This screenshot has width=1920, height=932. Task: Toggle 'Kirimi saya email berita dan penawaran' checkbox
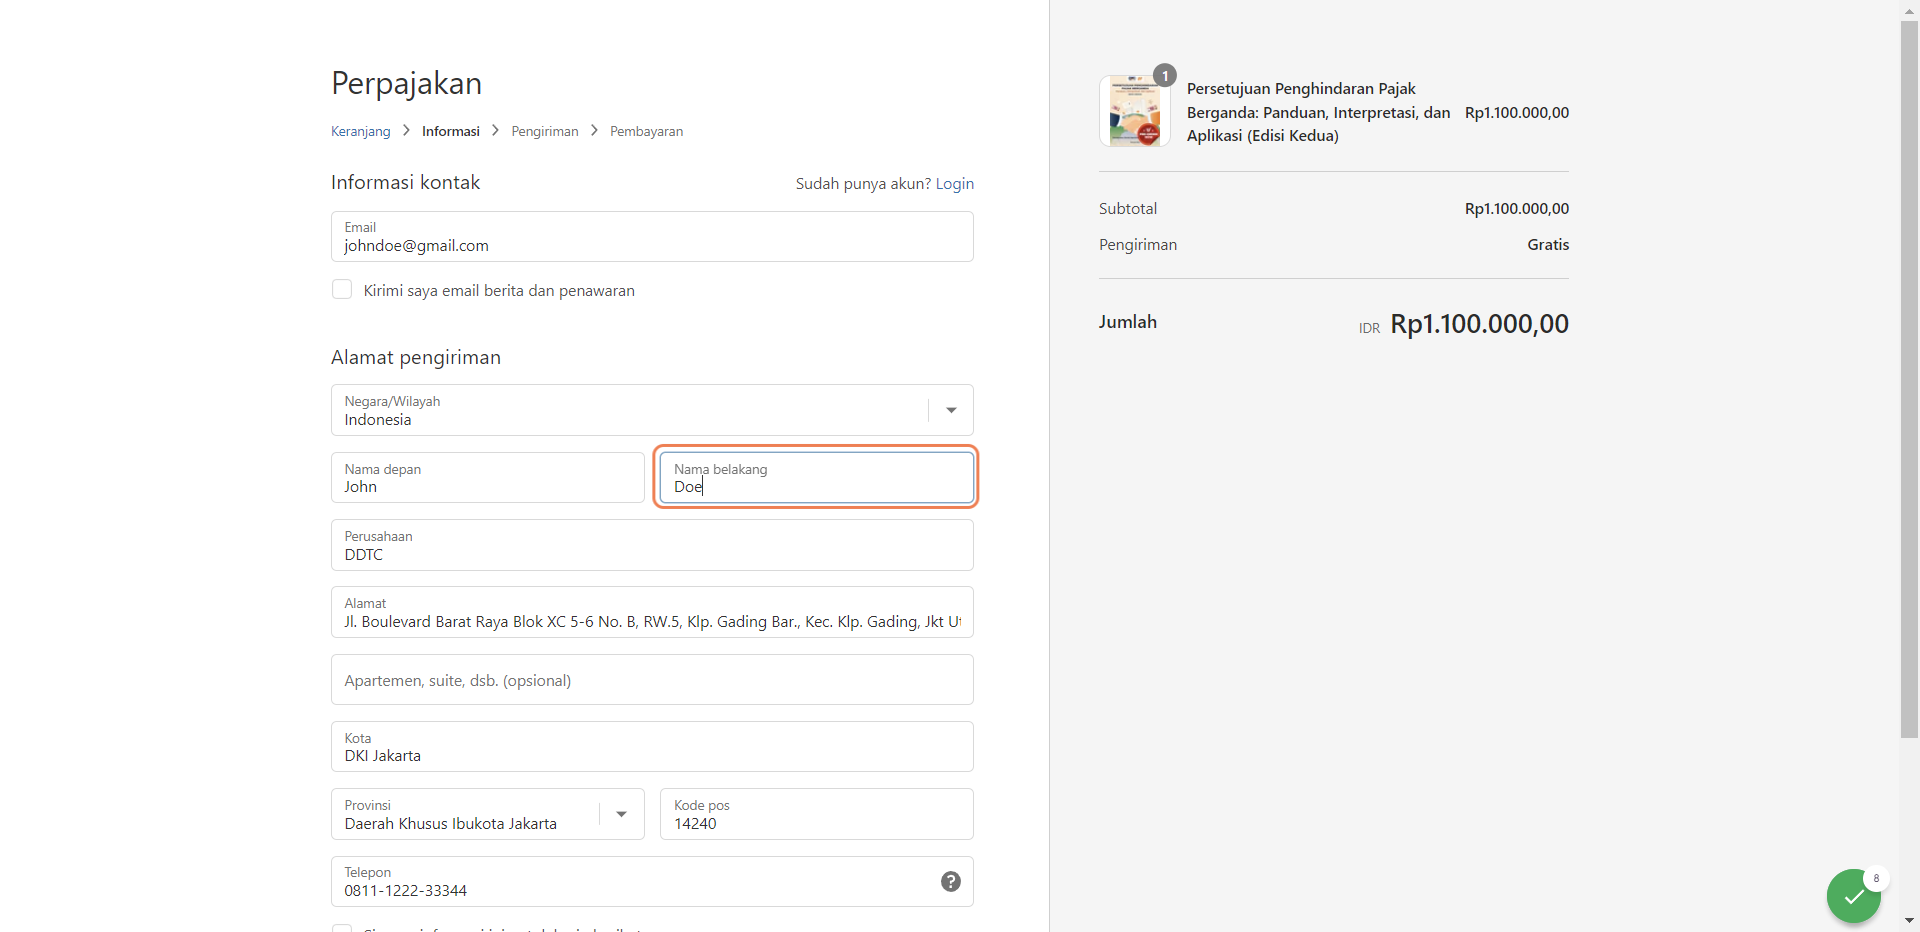click(342, 290)
